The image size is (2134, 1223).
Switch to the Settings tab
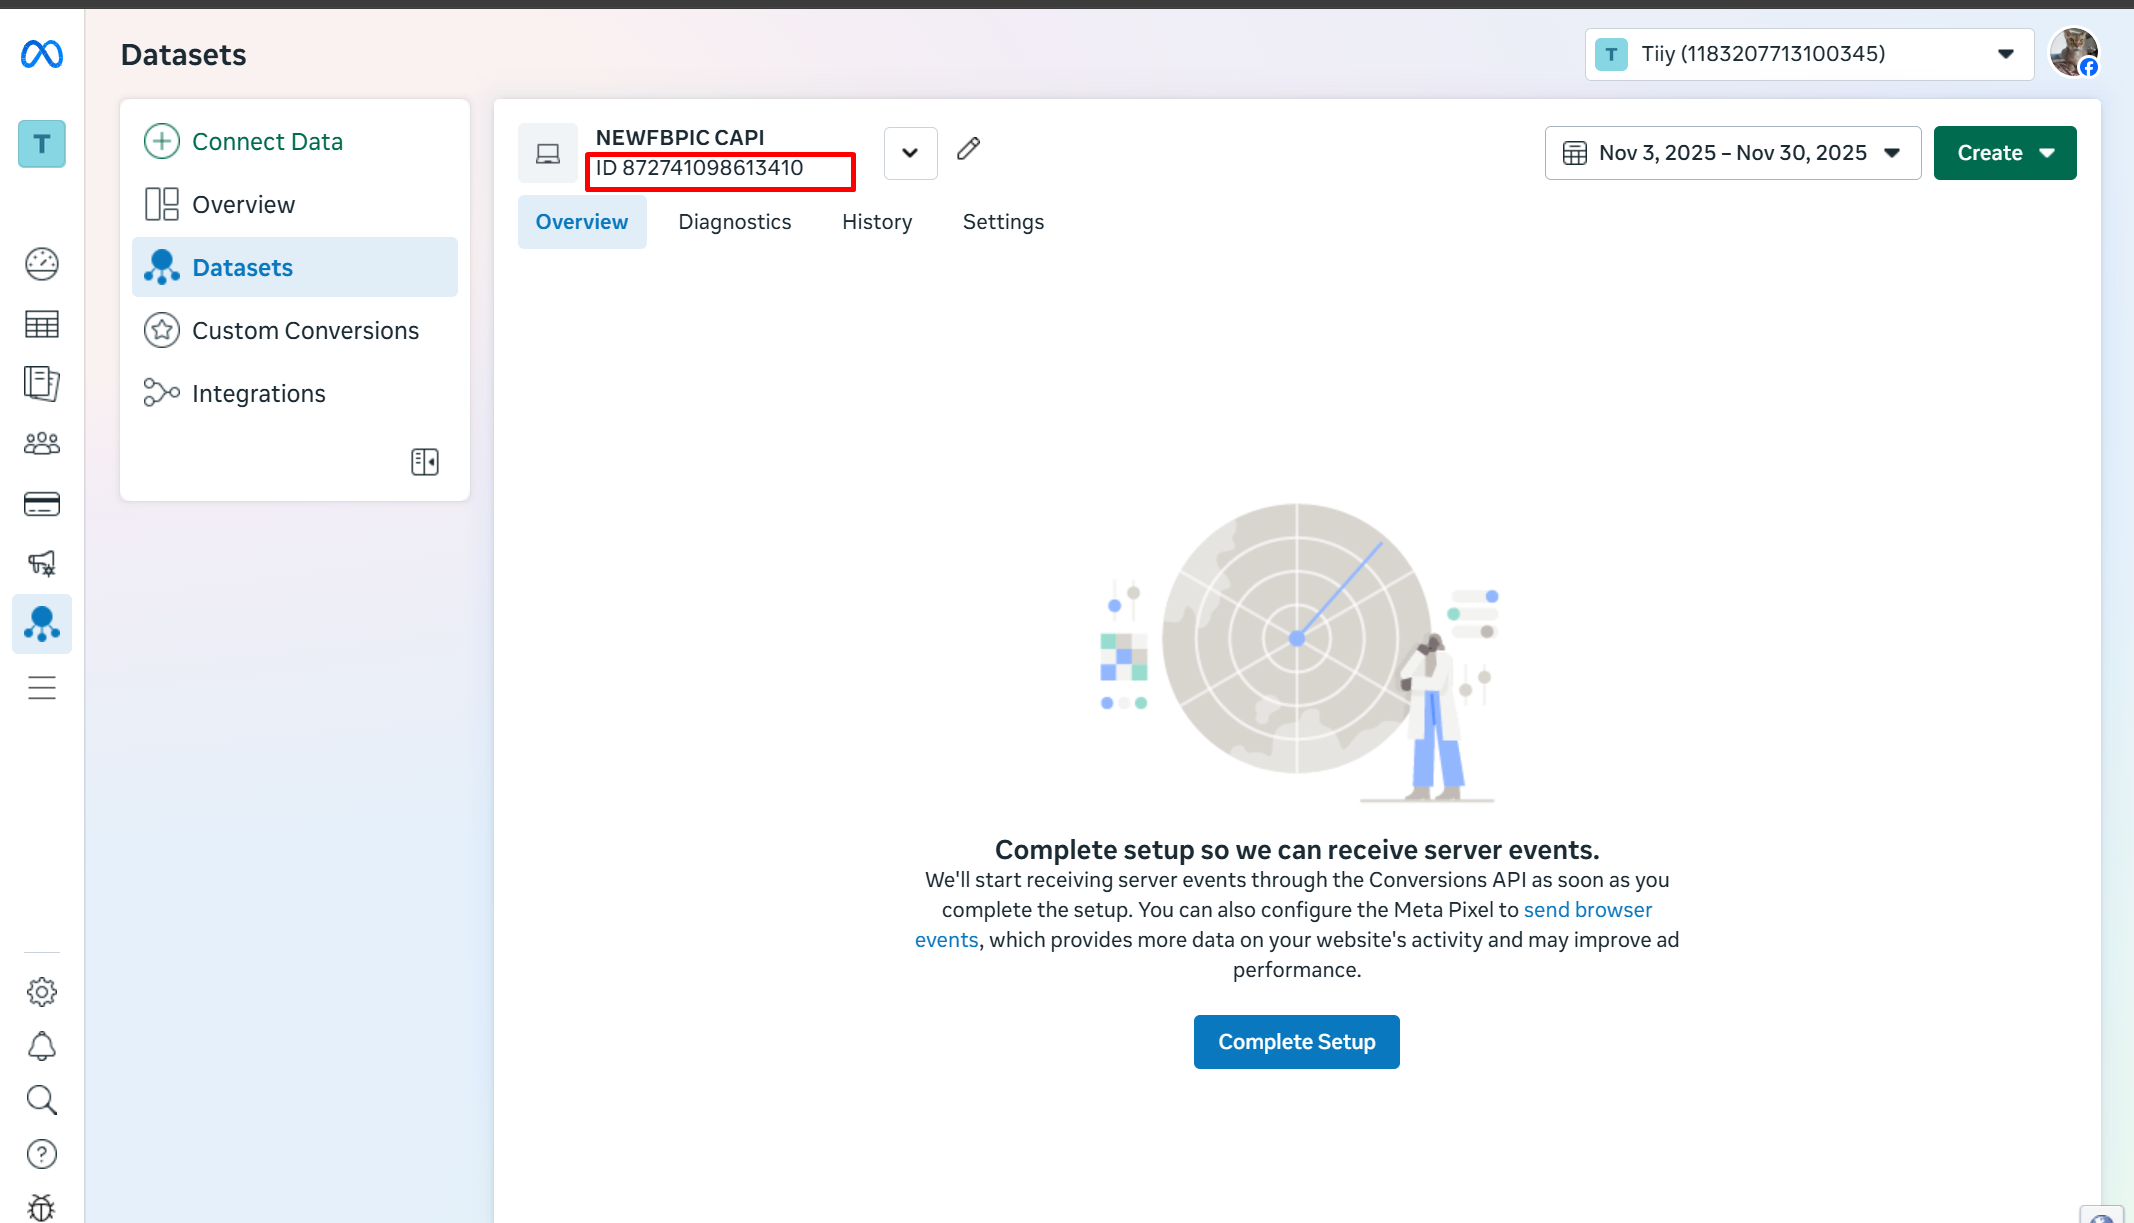[1003, 222]
